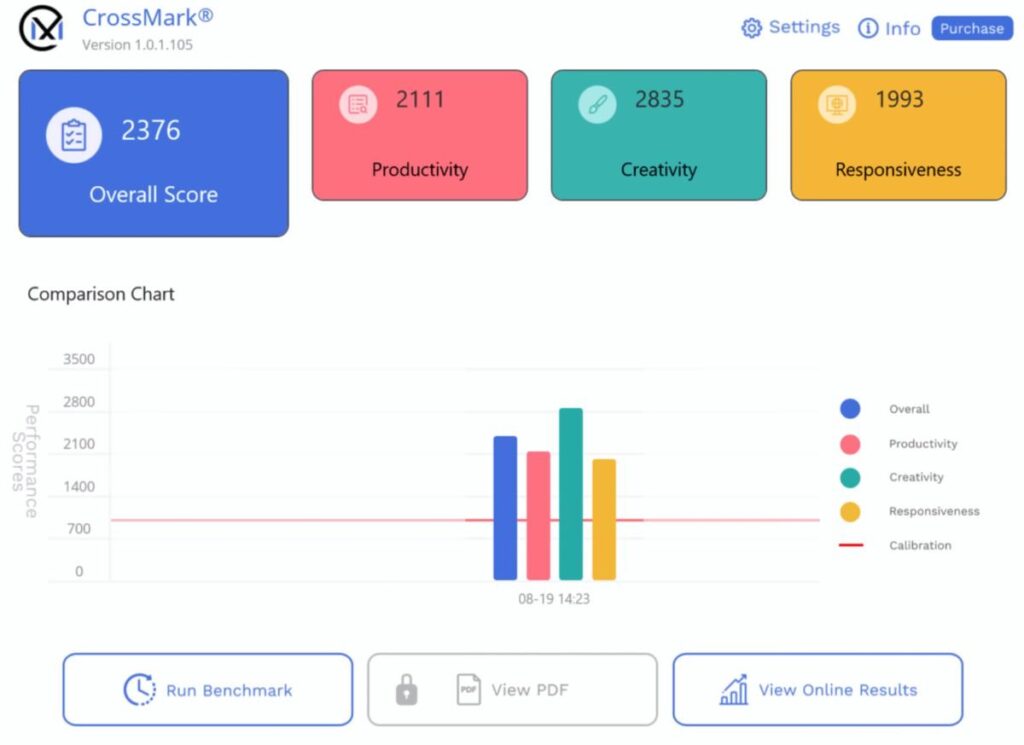Click the CrossMark logo icon
This screenshot has height=745, width=1024.
(x=42, y=29)
